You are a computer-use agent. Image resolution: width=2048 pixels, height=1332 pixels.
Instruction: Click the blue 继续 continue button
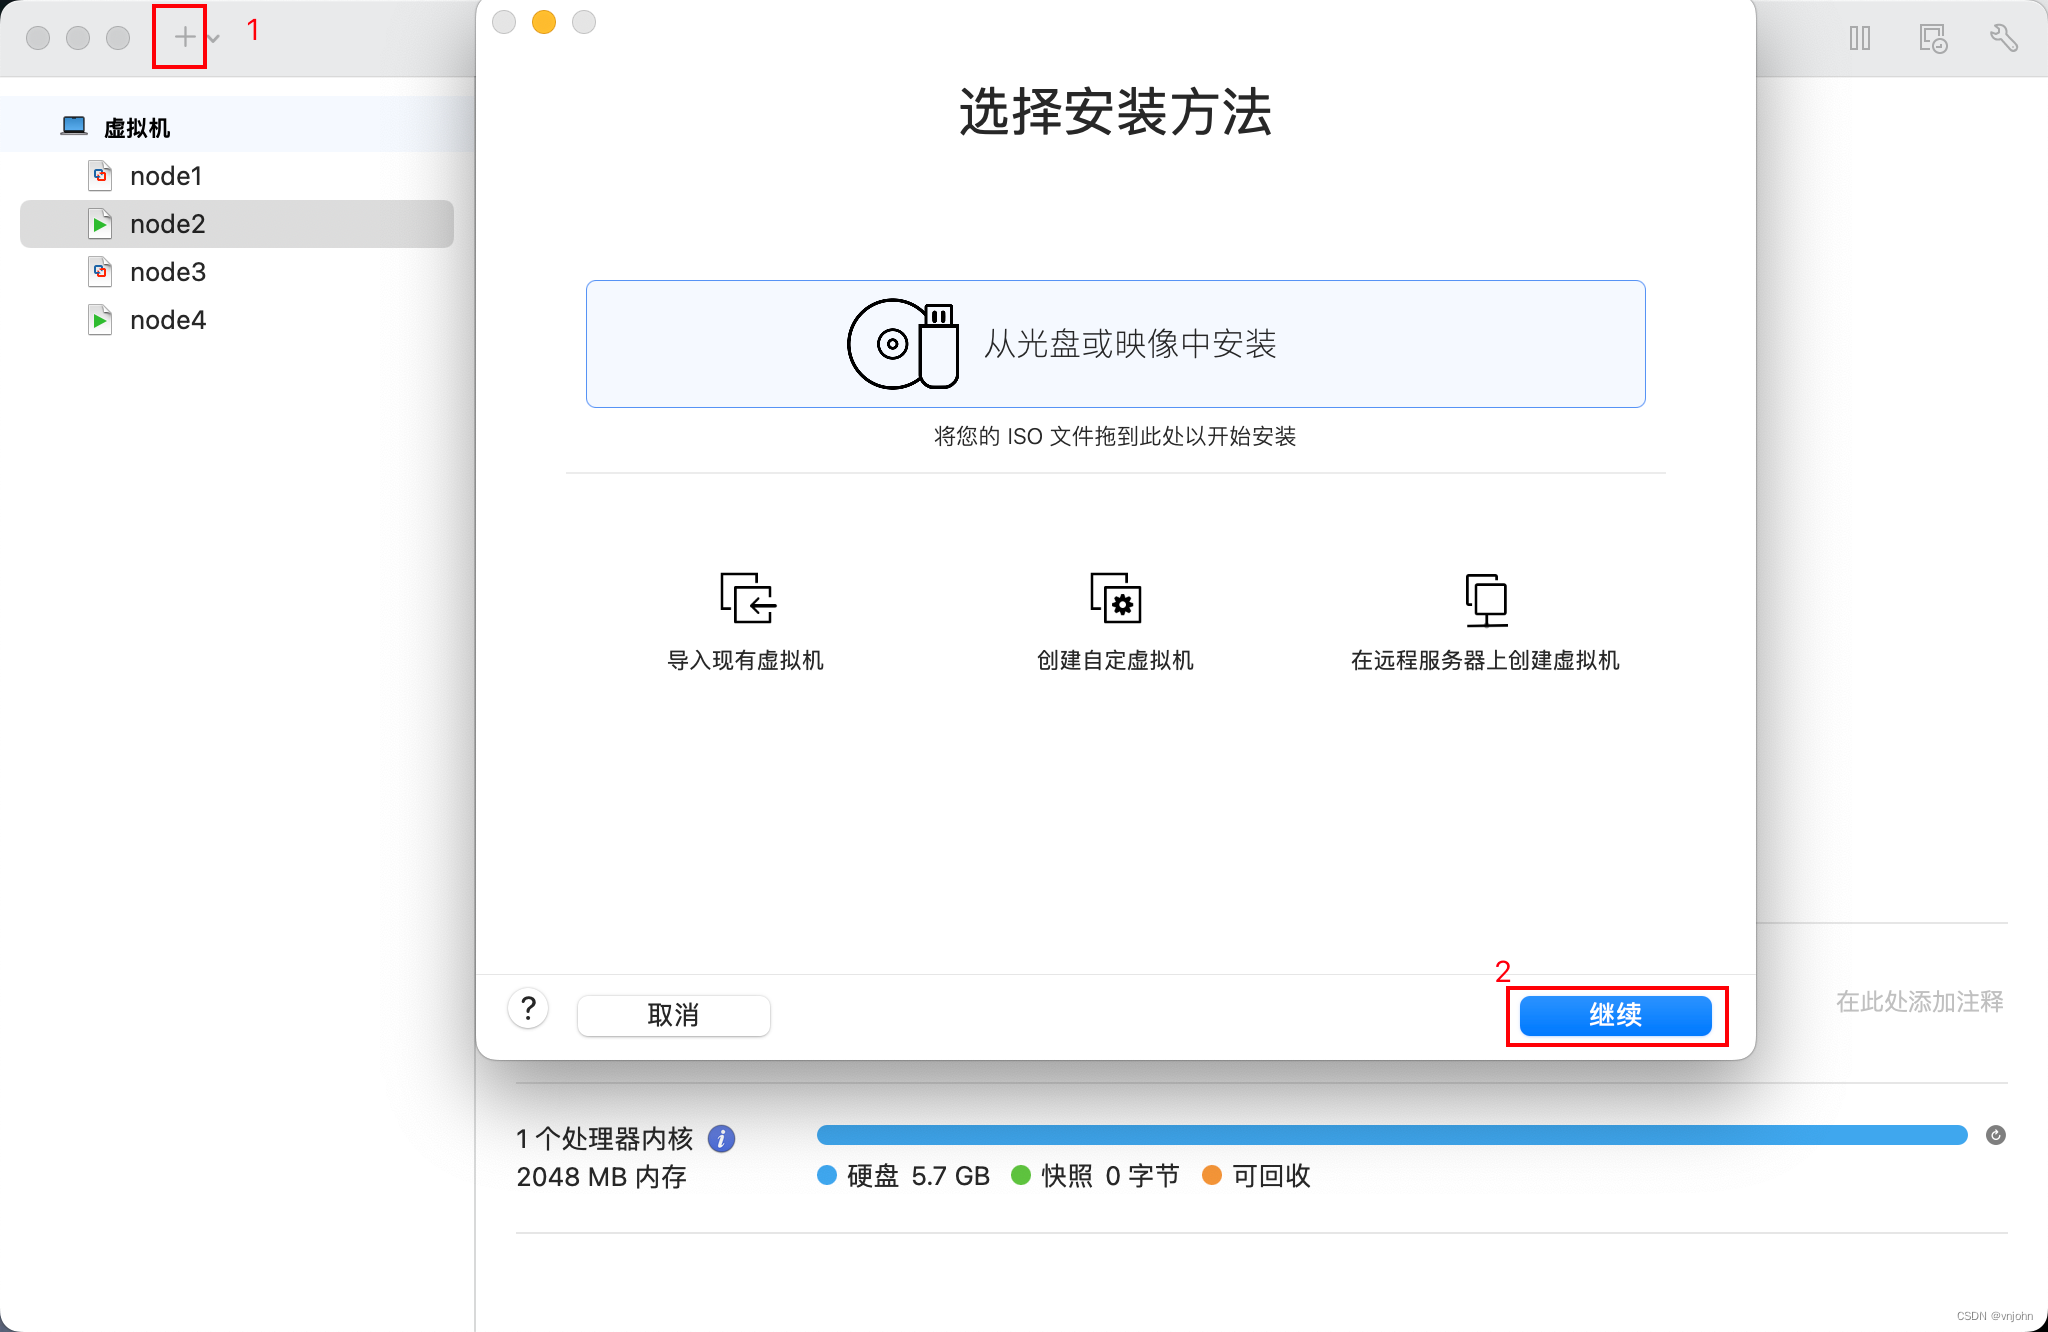[x=1615, y=1015]
